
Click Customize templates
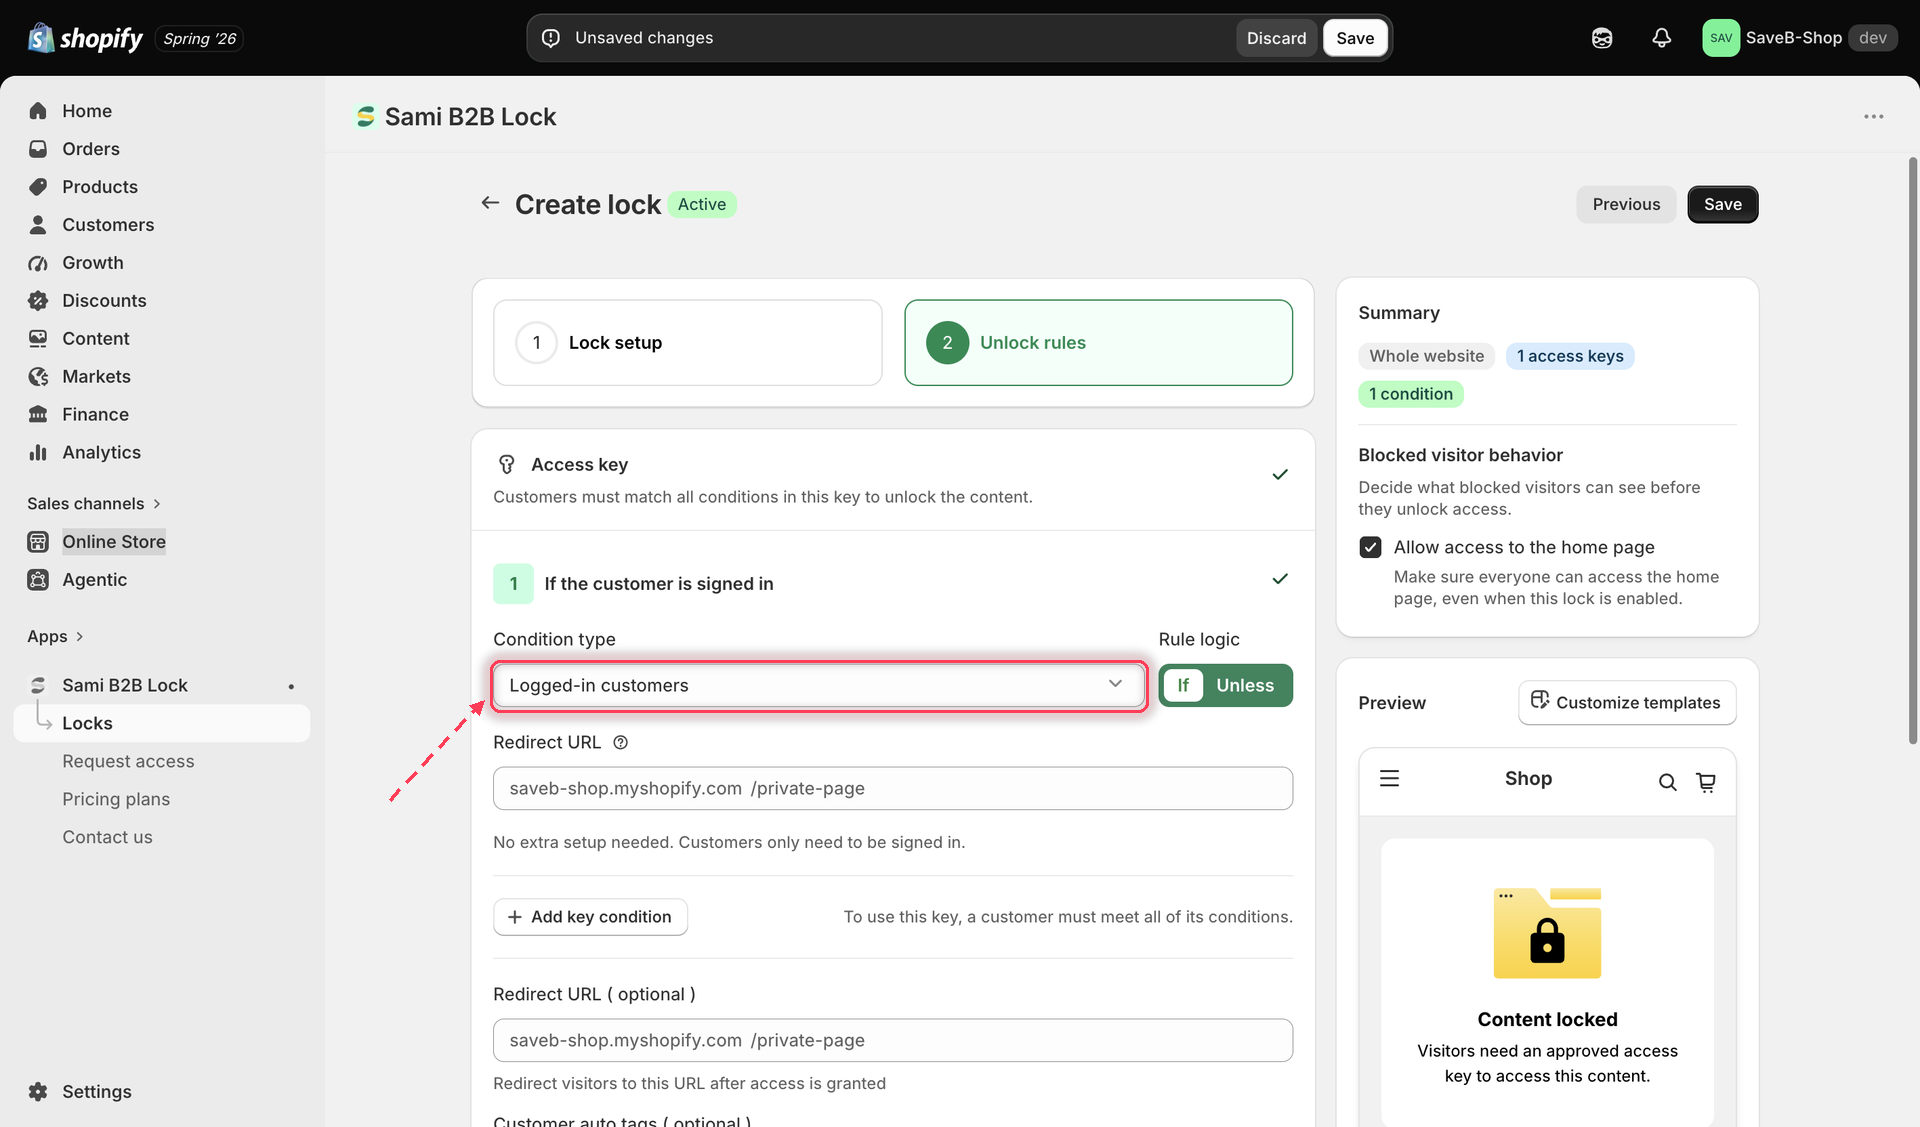[1627, 702]
